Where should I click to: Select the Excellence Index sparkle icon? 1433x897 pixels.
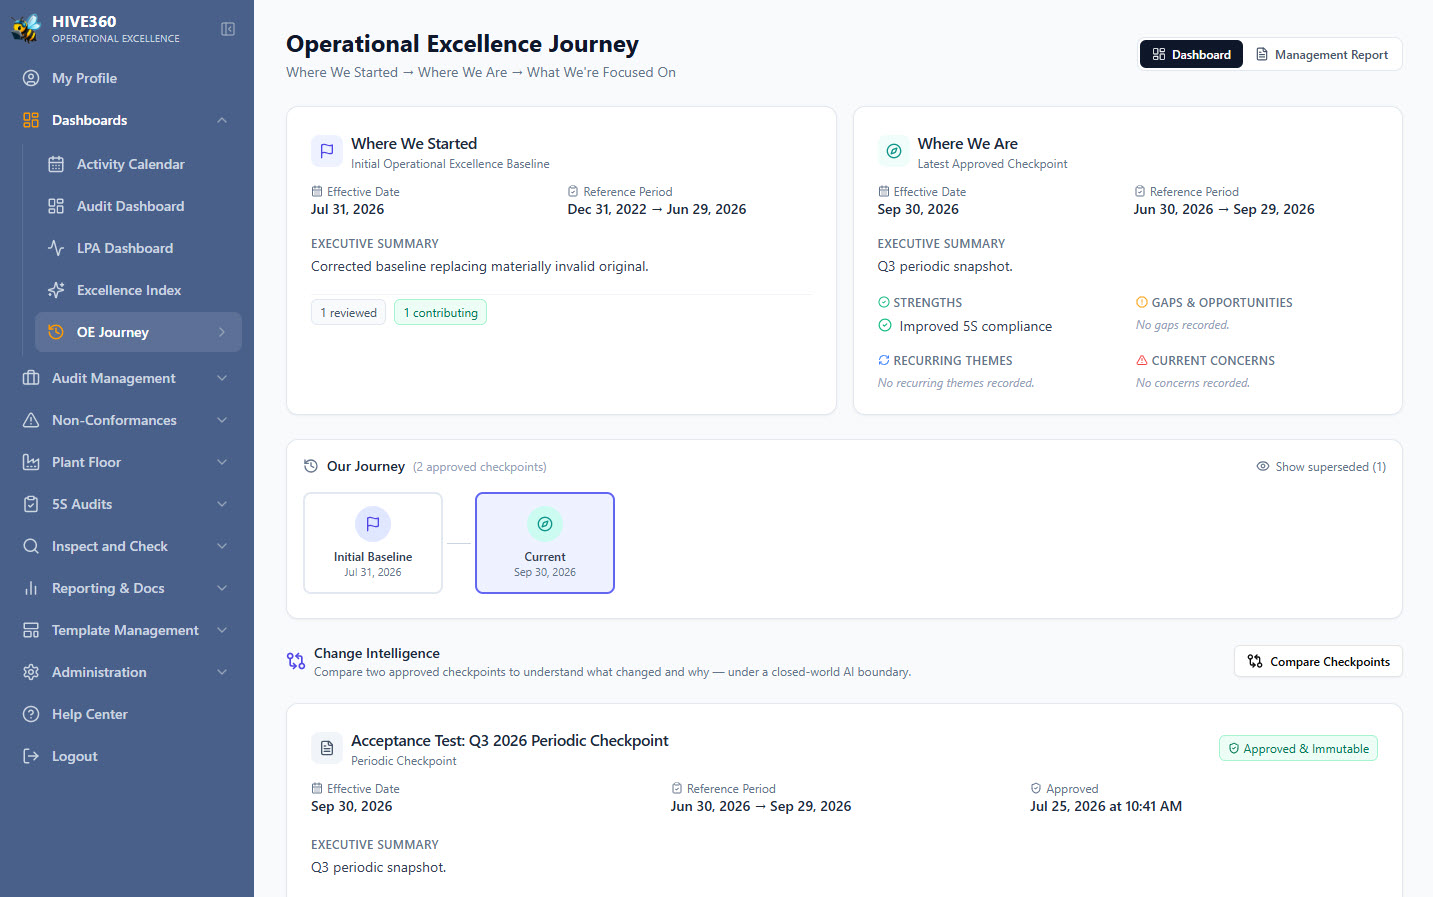[56, 290]
